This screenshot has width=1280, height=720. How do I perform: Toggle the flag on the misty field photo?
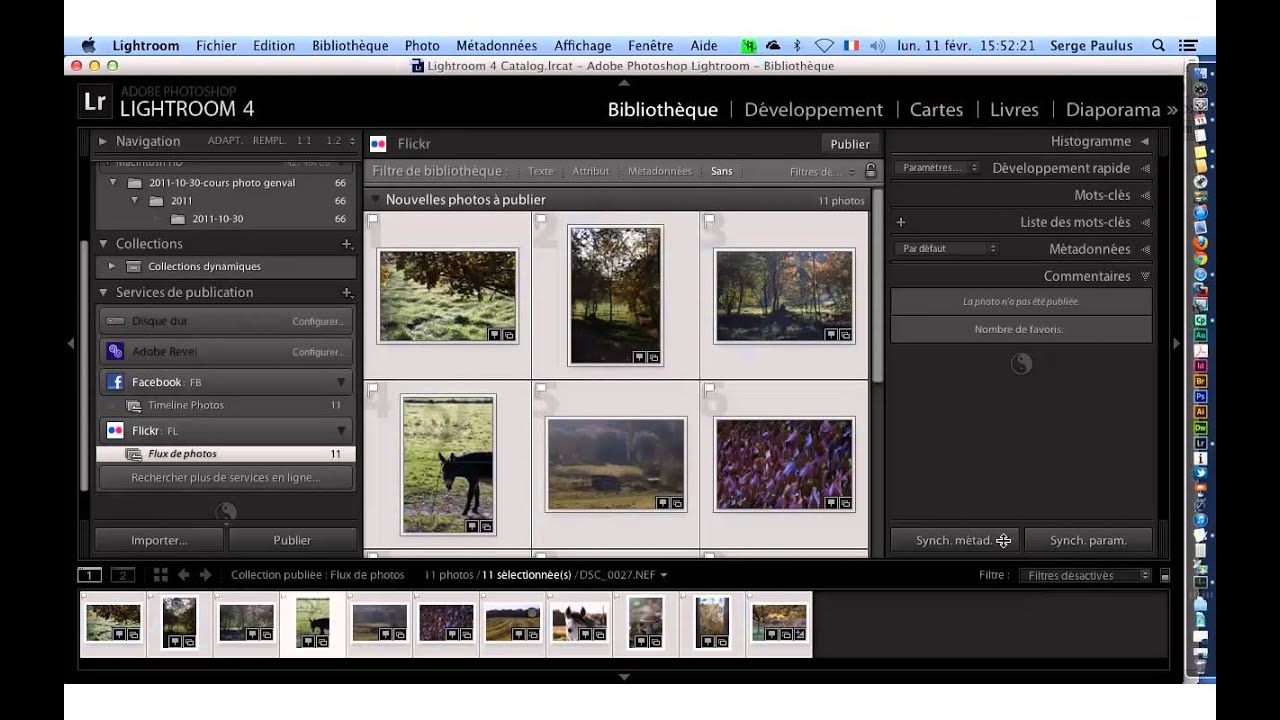pyautogui.click(x=541, y=388)
